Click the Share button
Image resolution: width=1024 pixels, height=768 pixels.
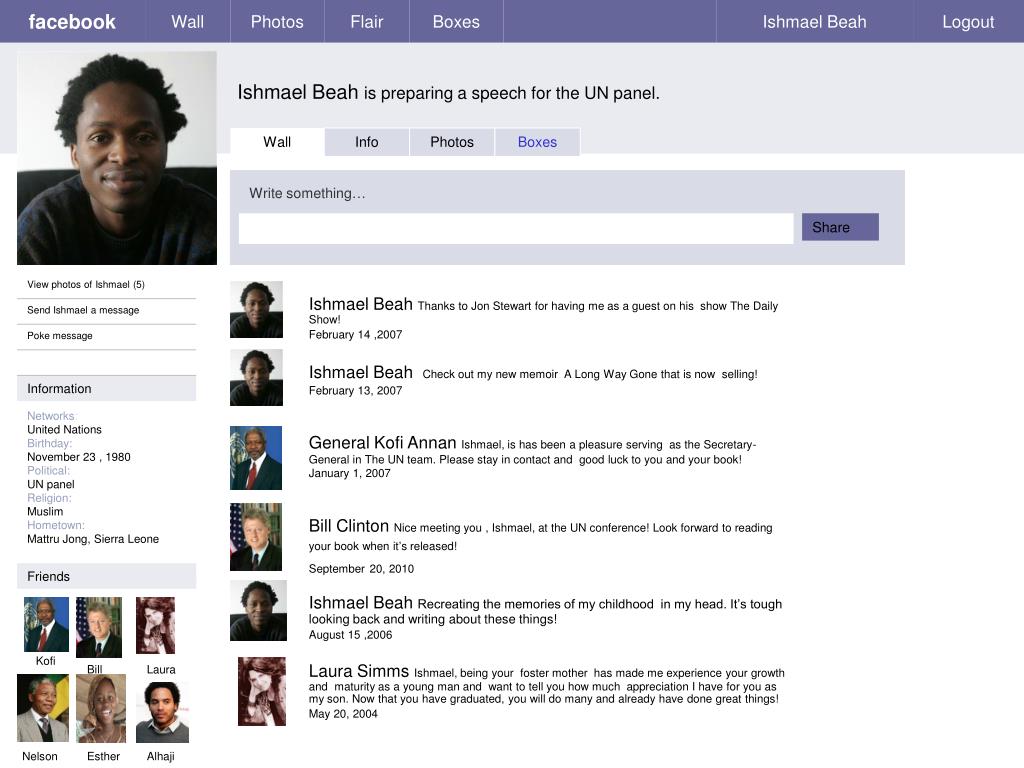tap(840, 227)
